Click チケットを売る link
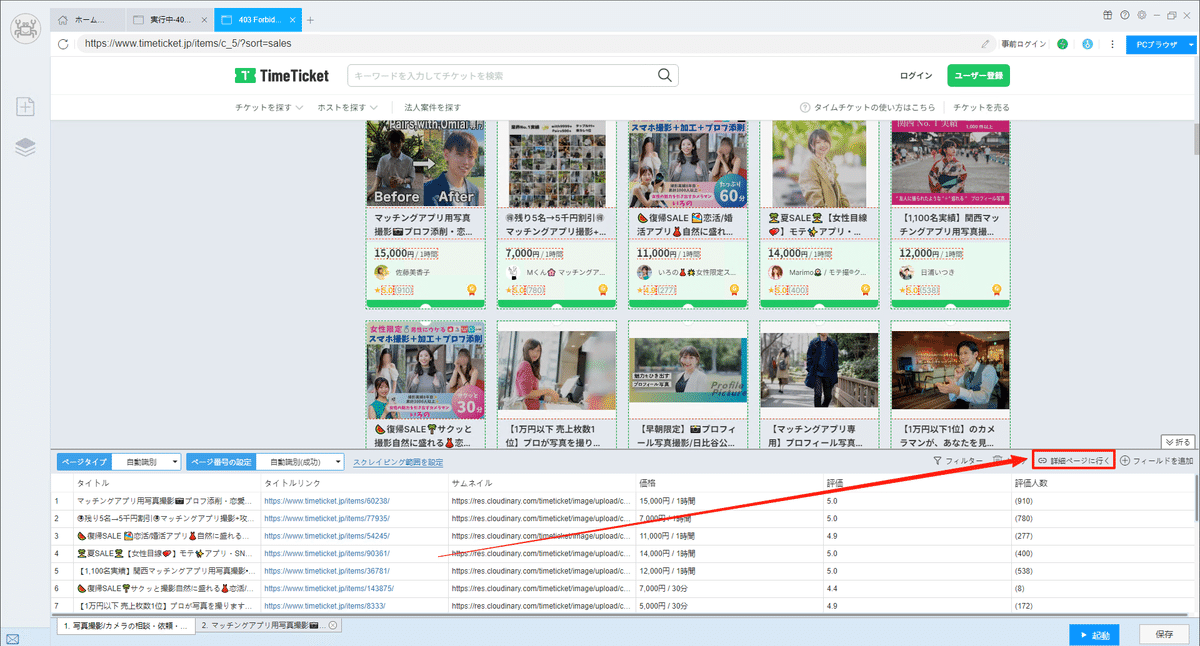The width and height of the screenshot is (1200, 646). pos(981,107)
